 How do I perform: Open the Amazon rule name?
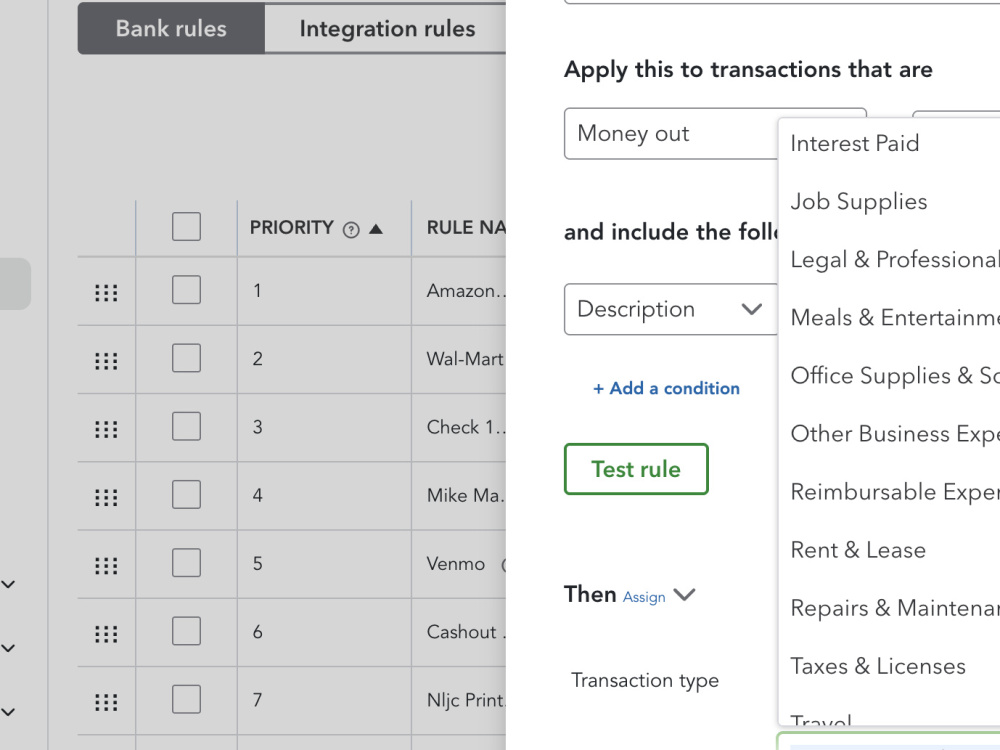[466, 291]
